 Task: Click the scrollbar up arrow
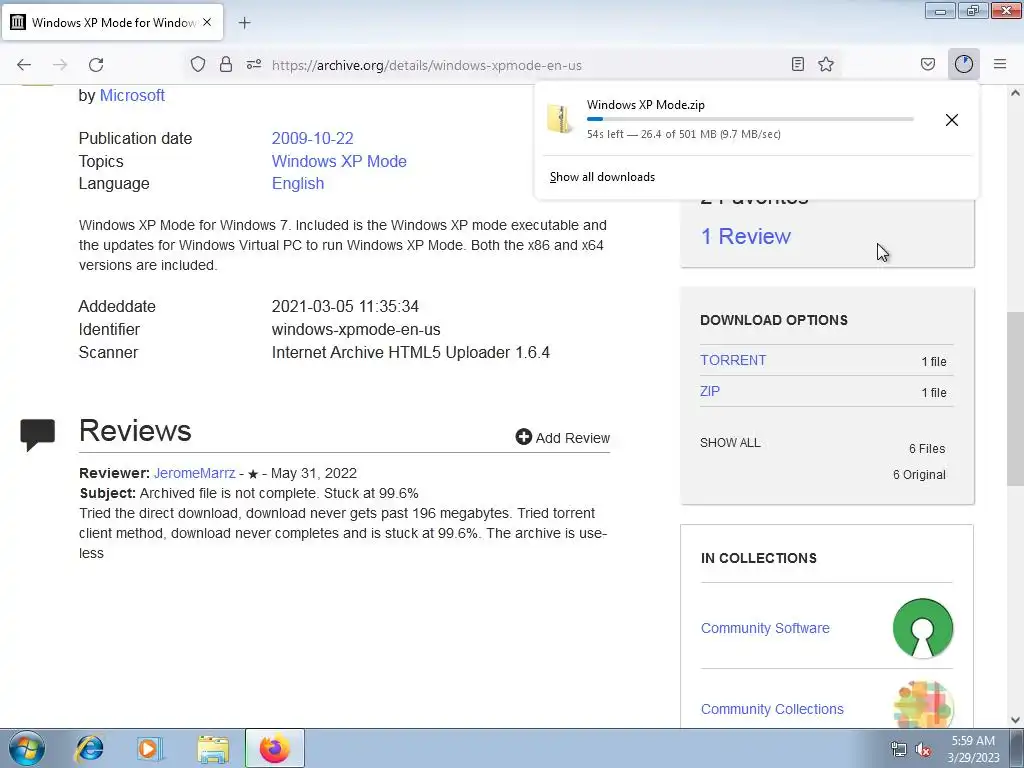click(1015, 93)
